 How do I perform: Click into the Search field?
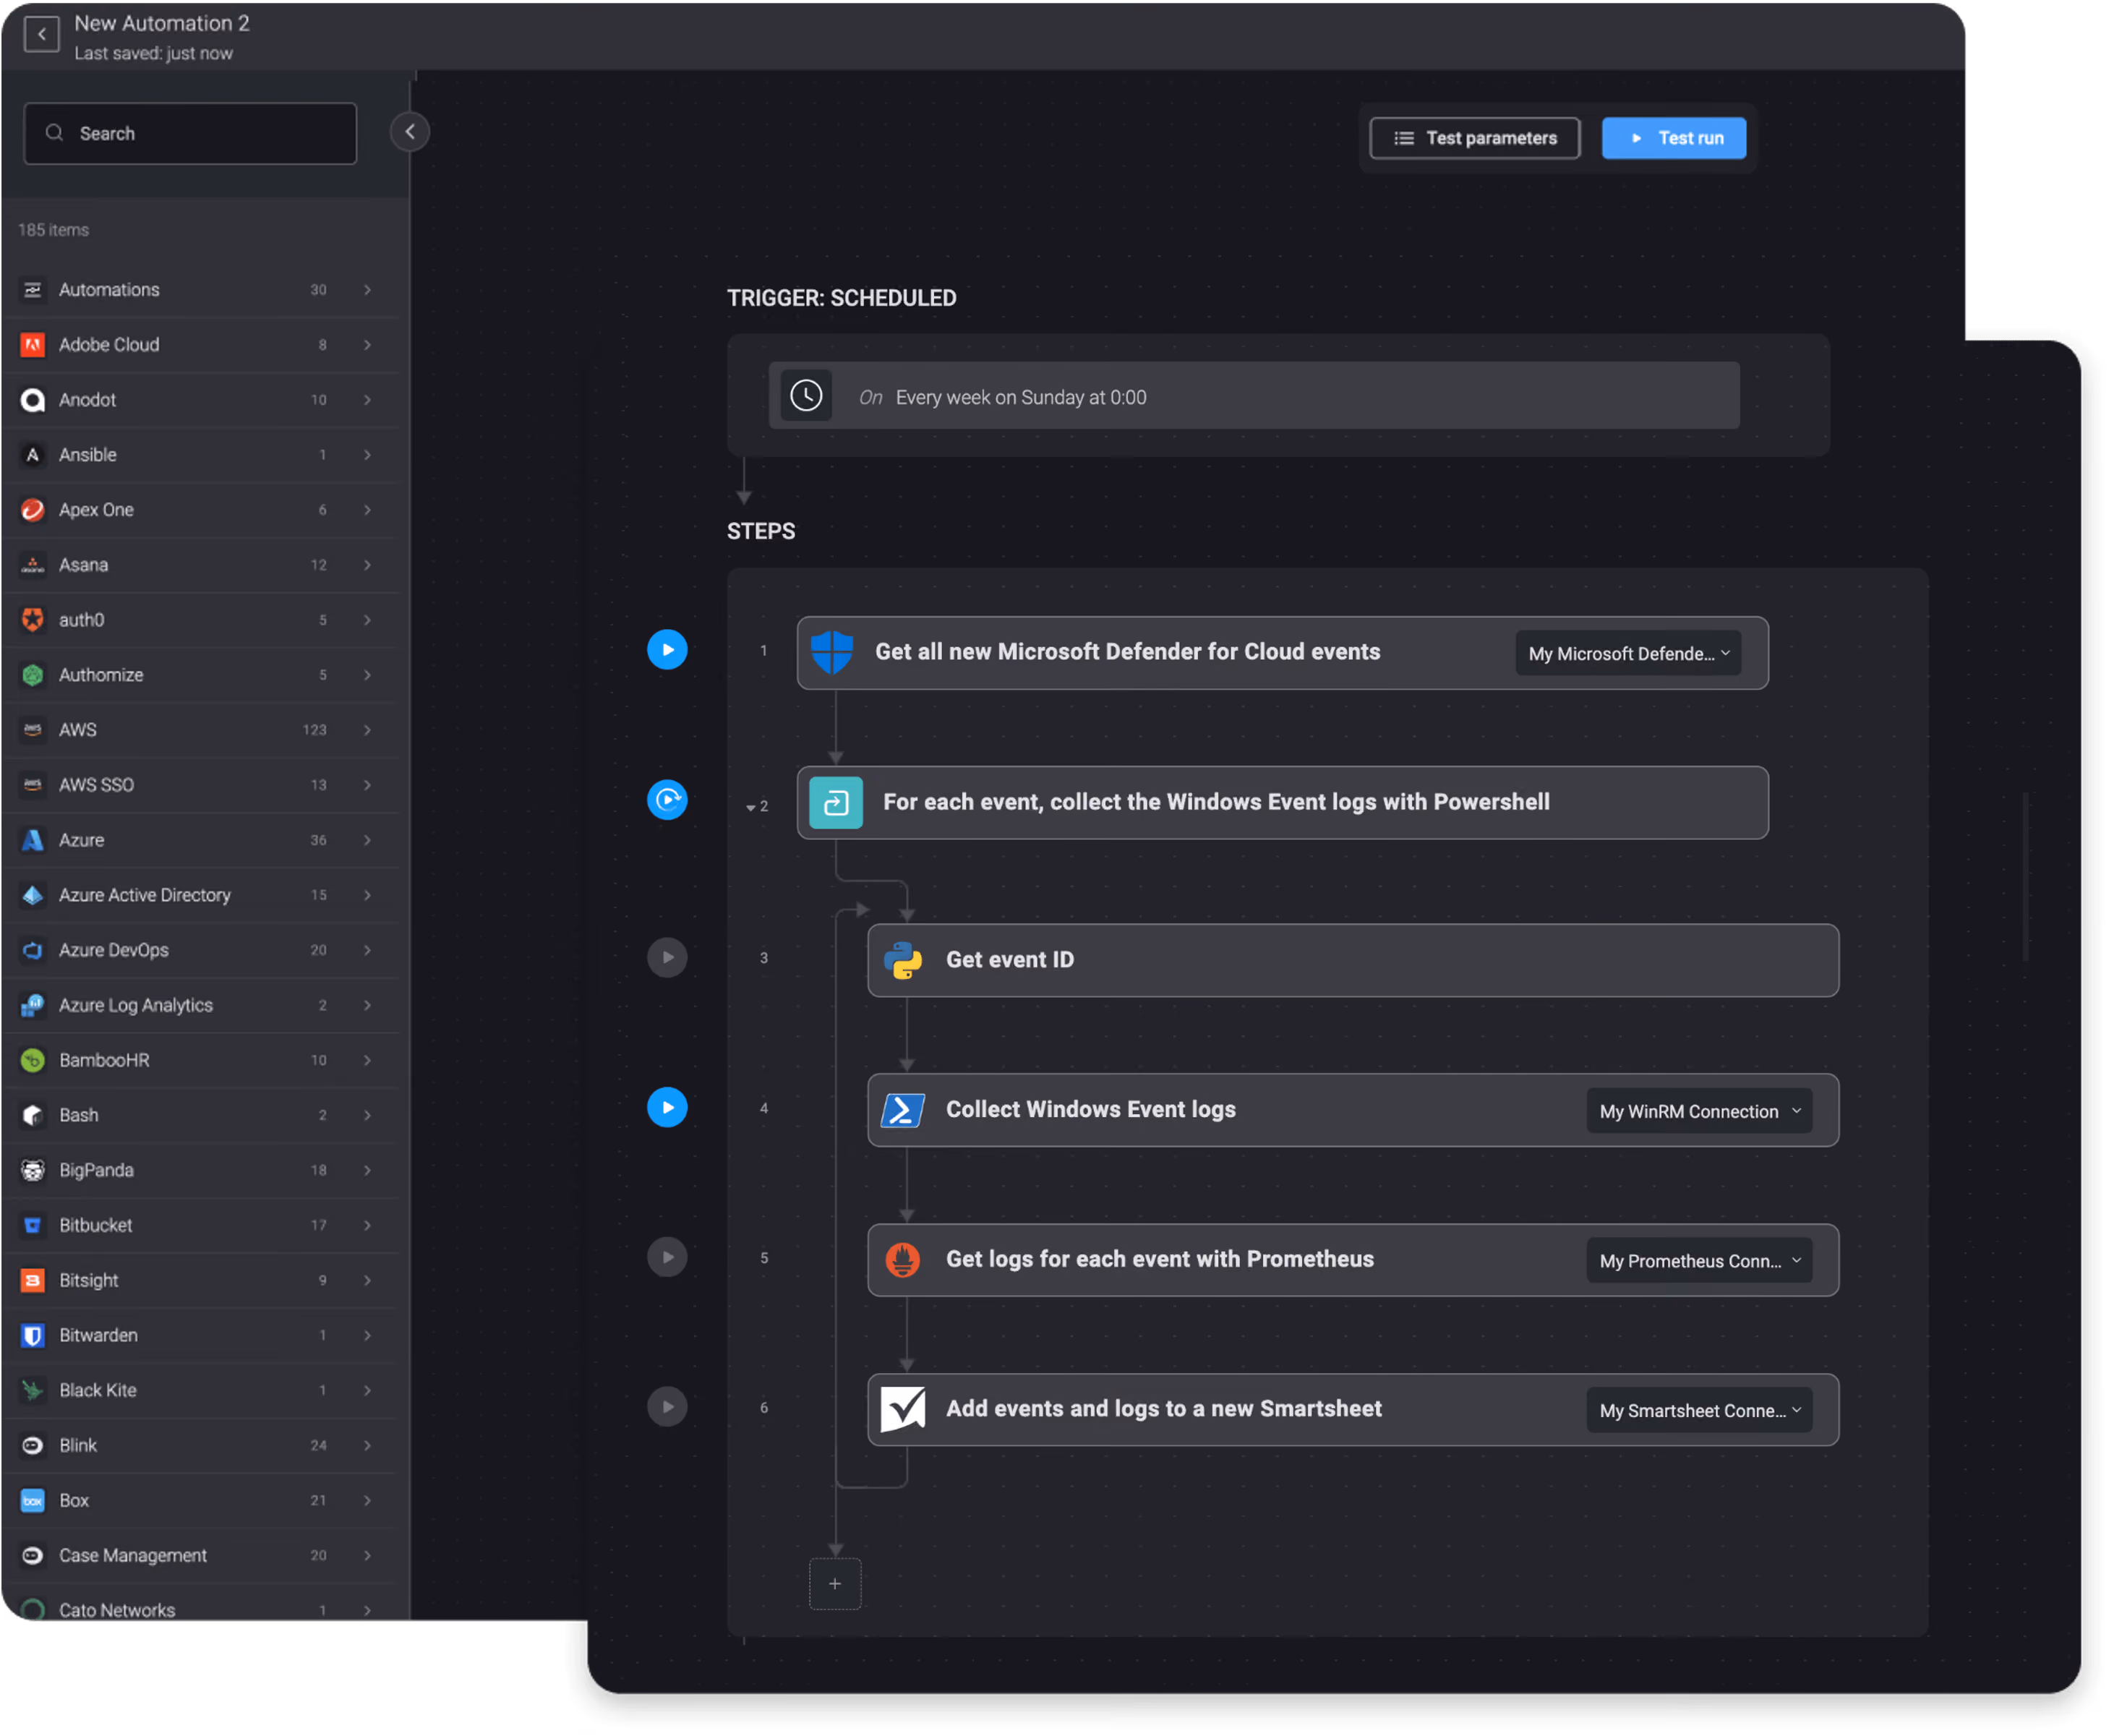click(190, 133)
